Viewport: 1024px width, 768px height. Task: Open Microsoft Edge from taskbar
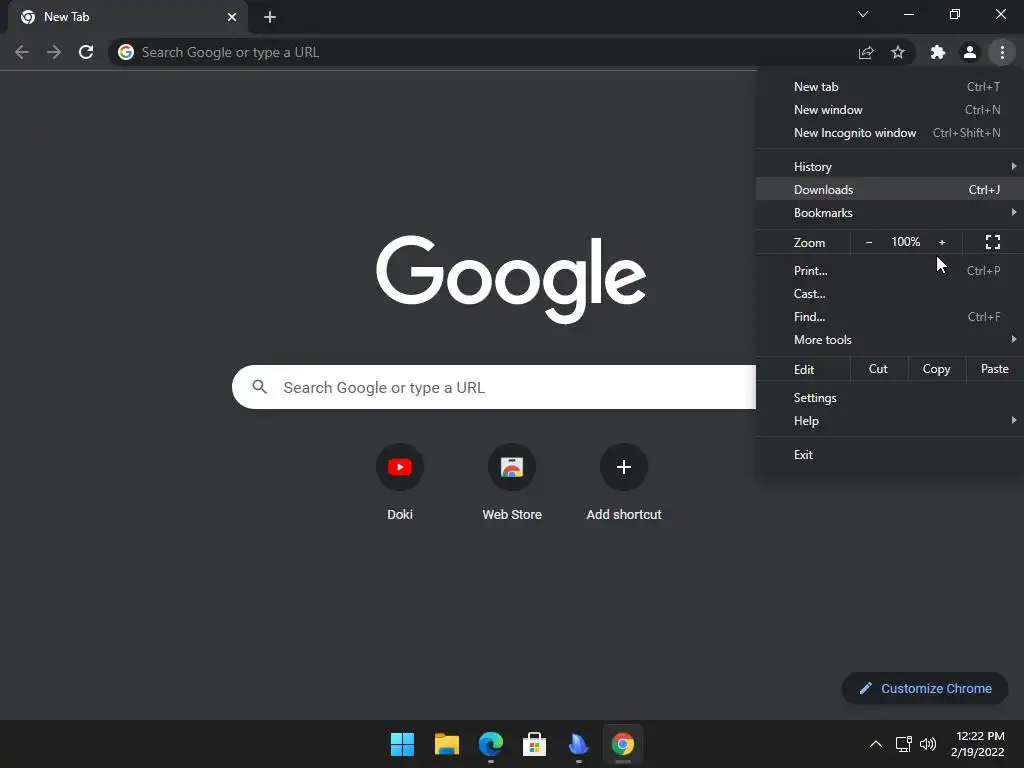pos(490,744)
